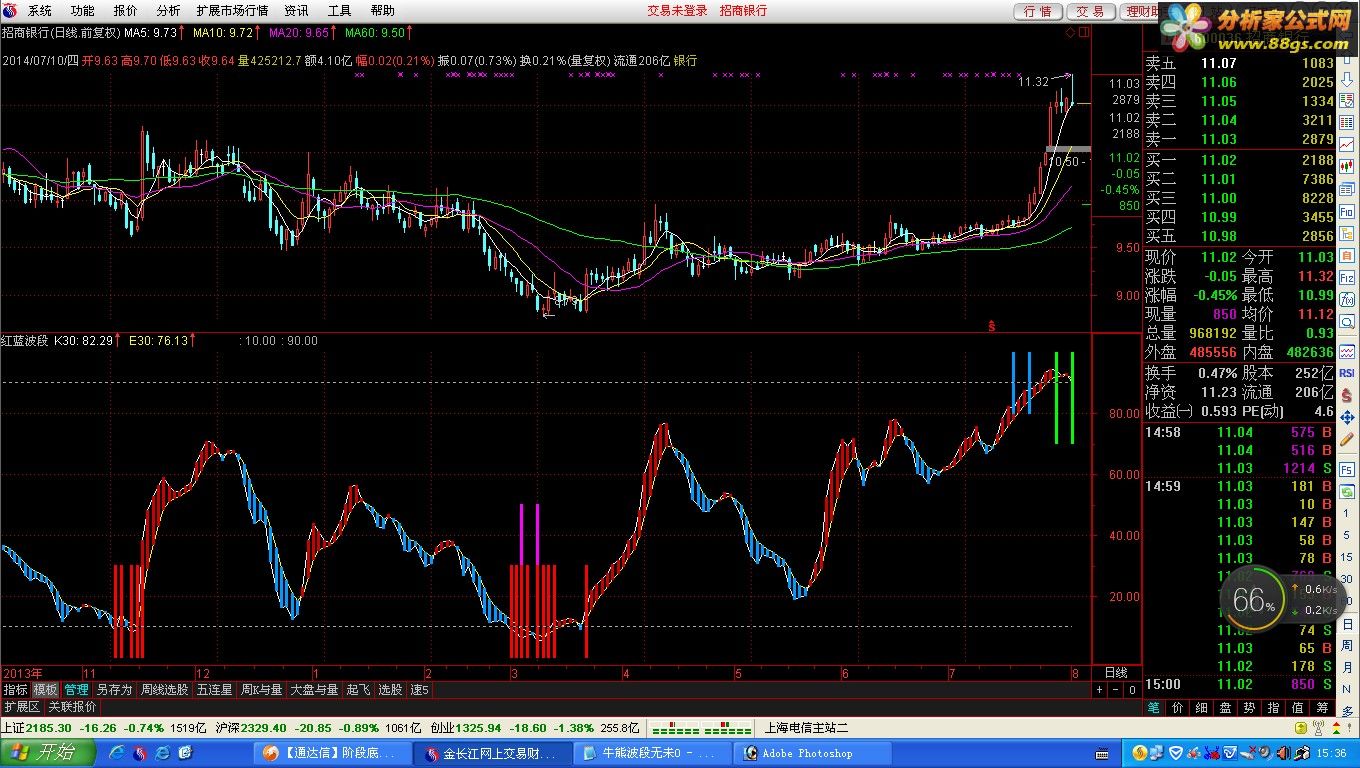The width and height of the screenshot is (1360, 768).
Task: Select the 细 tab in tick panel
Action: (1201, 707)
